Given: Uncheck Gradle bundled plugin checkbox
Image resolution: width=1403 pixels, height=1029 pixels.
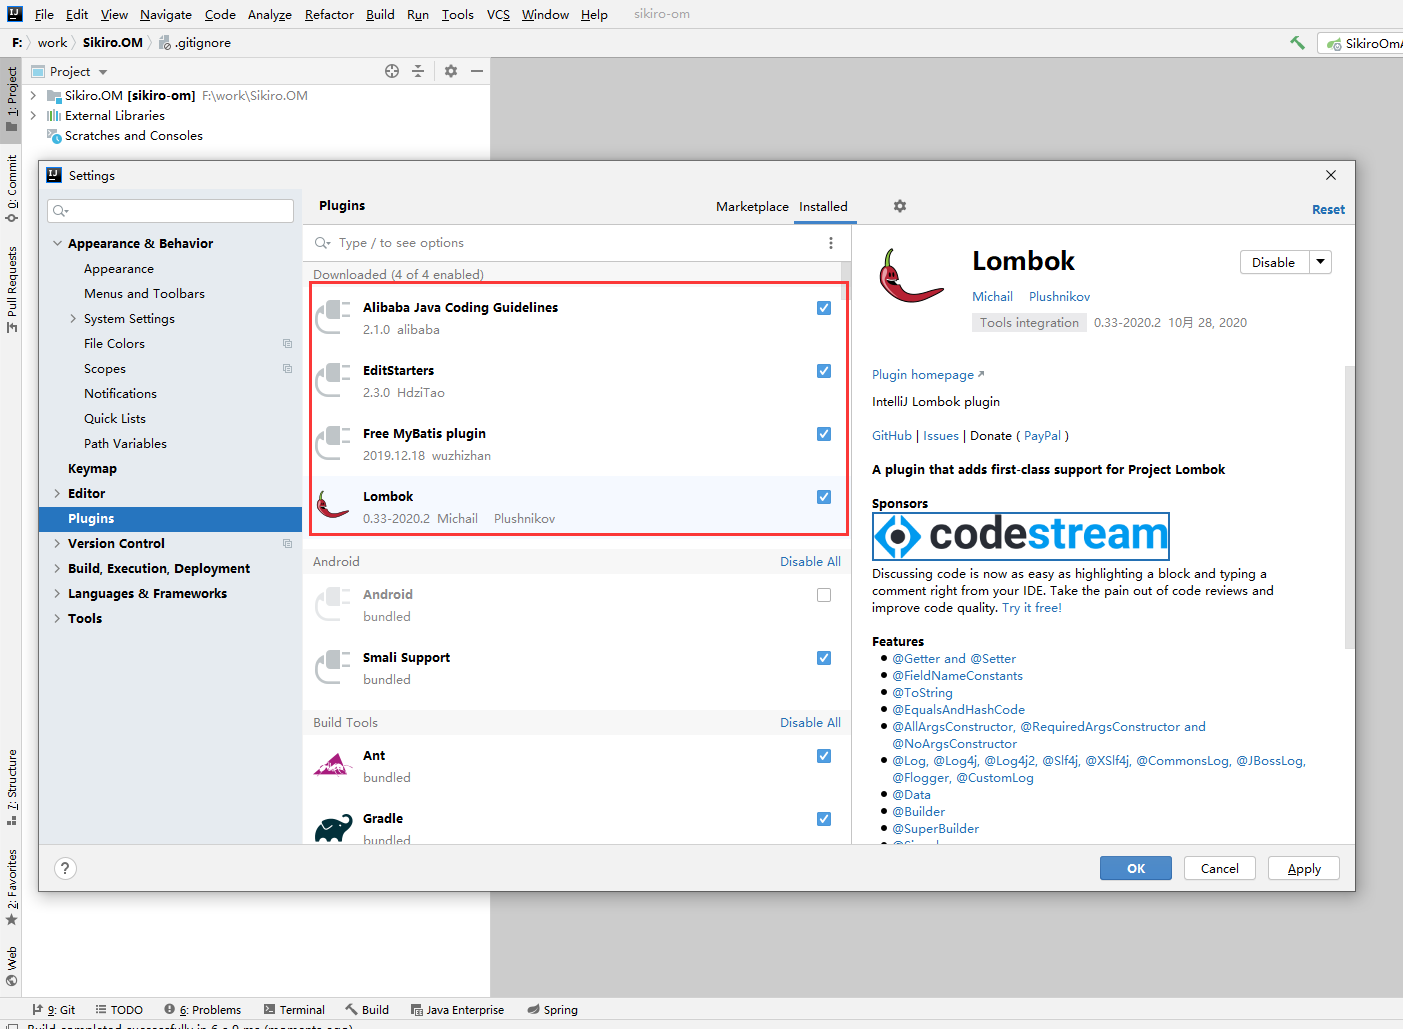Looking at the screenshot, I should click(824, 819).
